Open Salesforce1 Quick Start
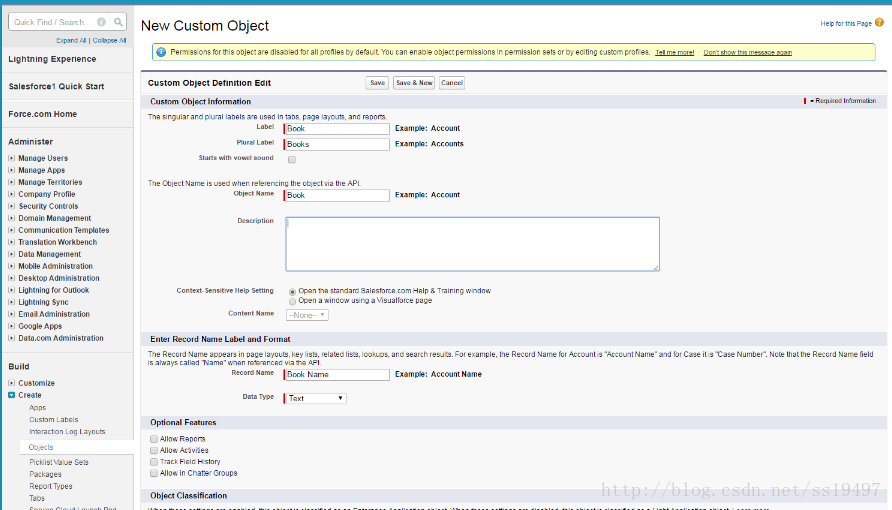 (56, 86)
